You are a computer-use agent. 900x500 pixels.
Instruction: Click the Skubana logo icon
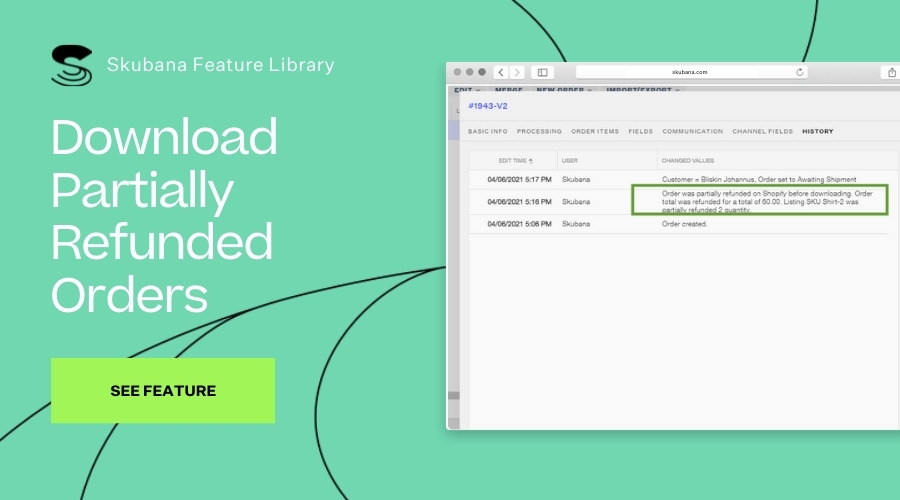[72, 65]
